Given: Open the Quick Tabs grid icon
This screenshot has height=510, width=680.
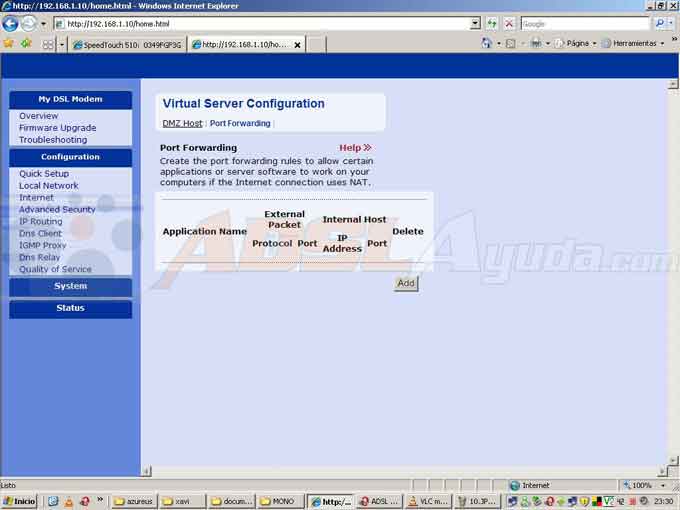Looking at the screenshot, I should tap(48, 45).
